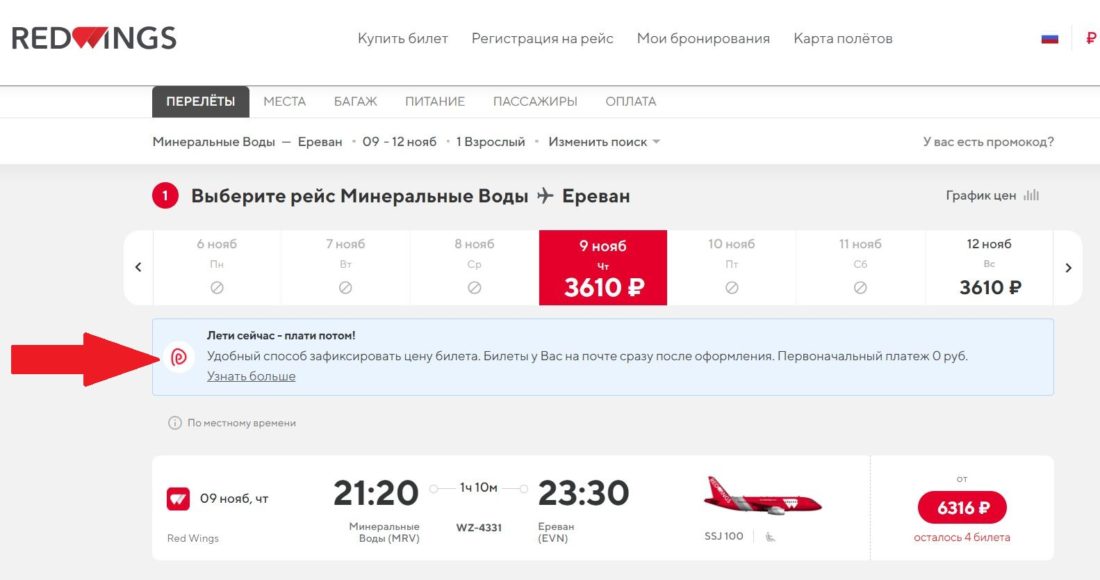This screenshot has height=580, width=1100.
Task: Click the left arrow to view earlier dates
Action: pyautogui.click(x=138, y=267)
